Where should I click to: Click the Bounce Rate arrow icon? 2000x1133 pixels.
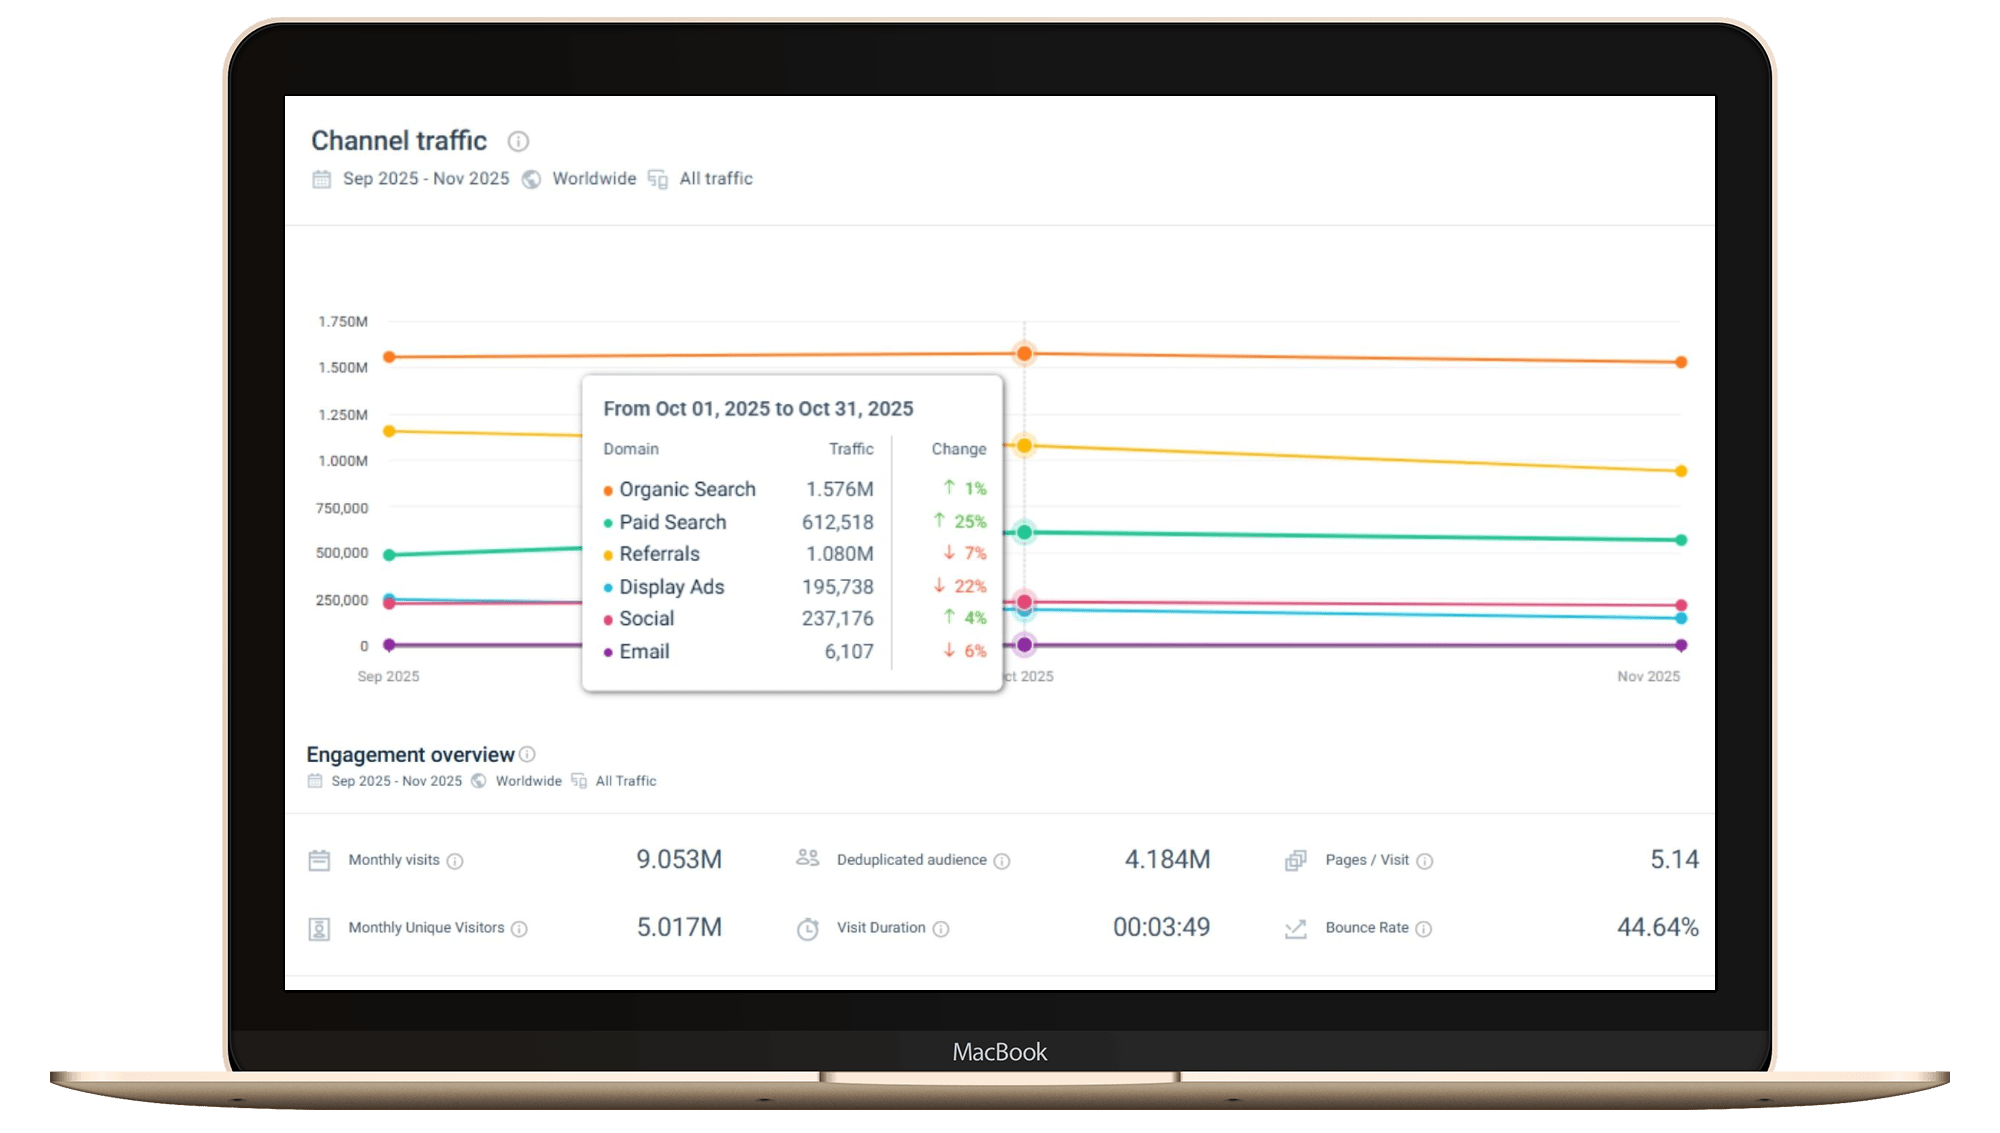(1294, 927)
